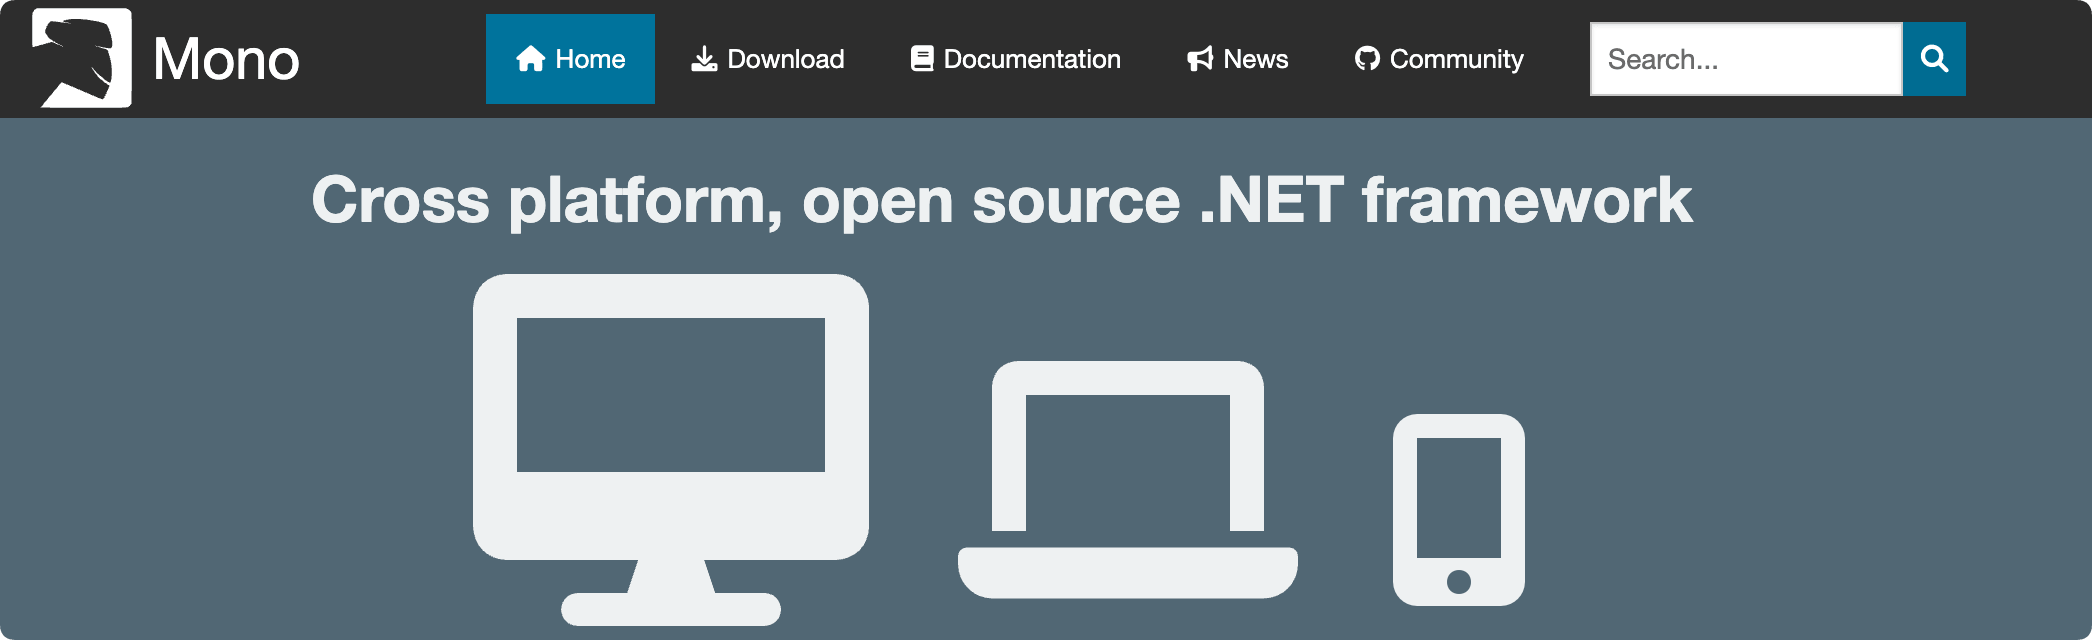Click the desktop monitor illustration
This screenshot has height=640, width=2092.
point(671,449)
